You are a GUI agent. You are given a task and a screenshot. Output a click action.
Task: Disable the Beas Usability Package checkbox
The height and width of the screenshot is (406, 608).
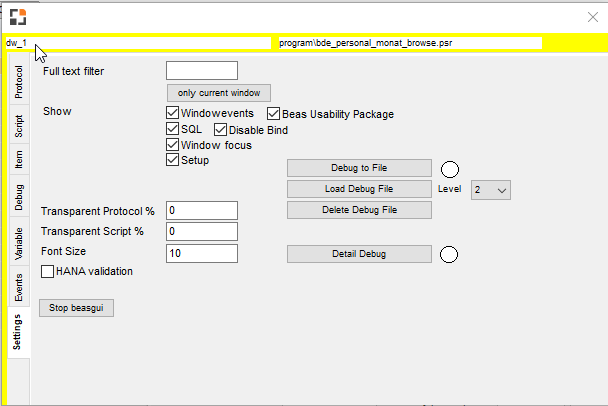[273, 114]
